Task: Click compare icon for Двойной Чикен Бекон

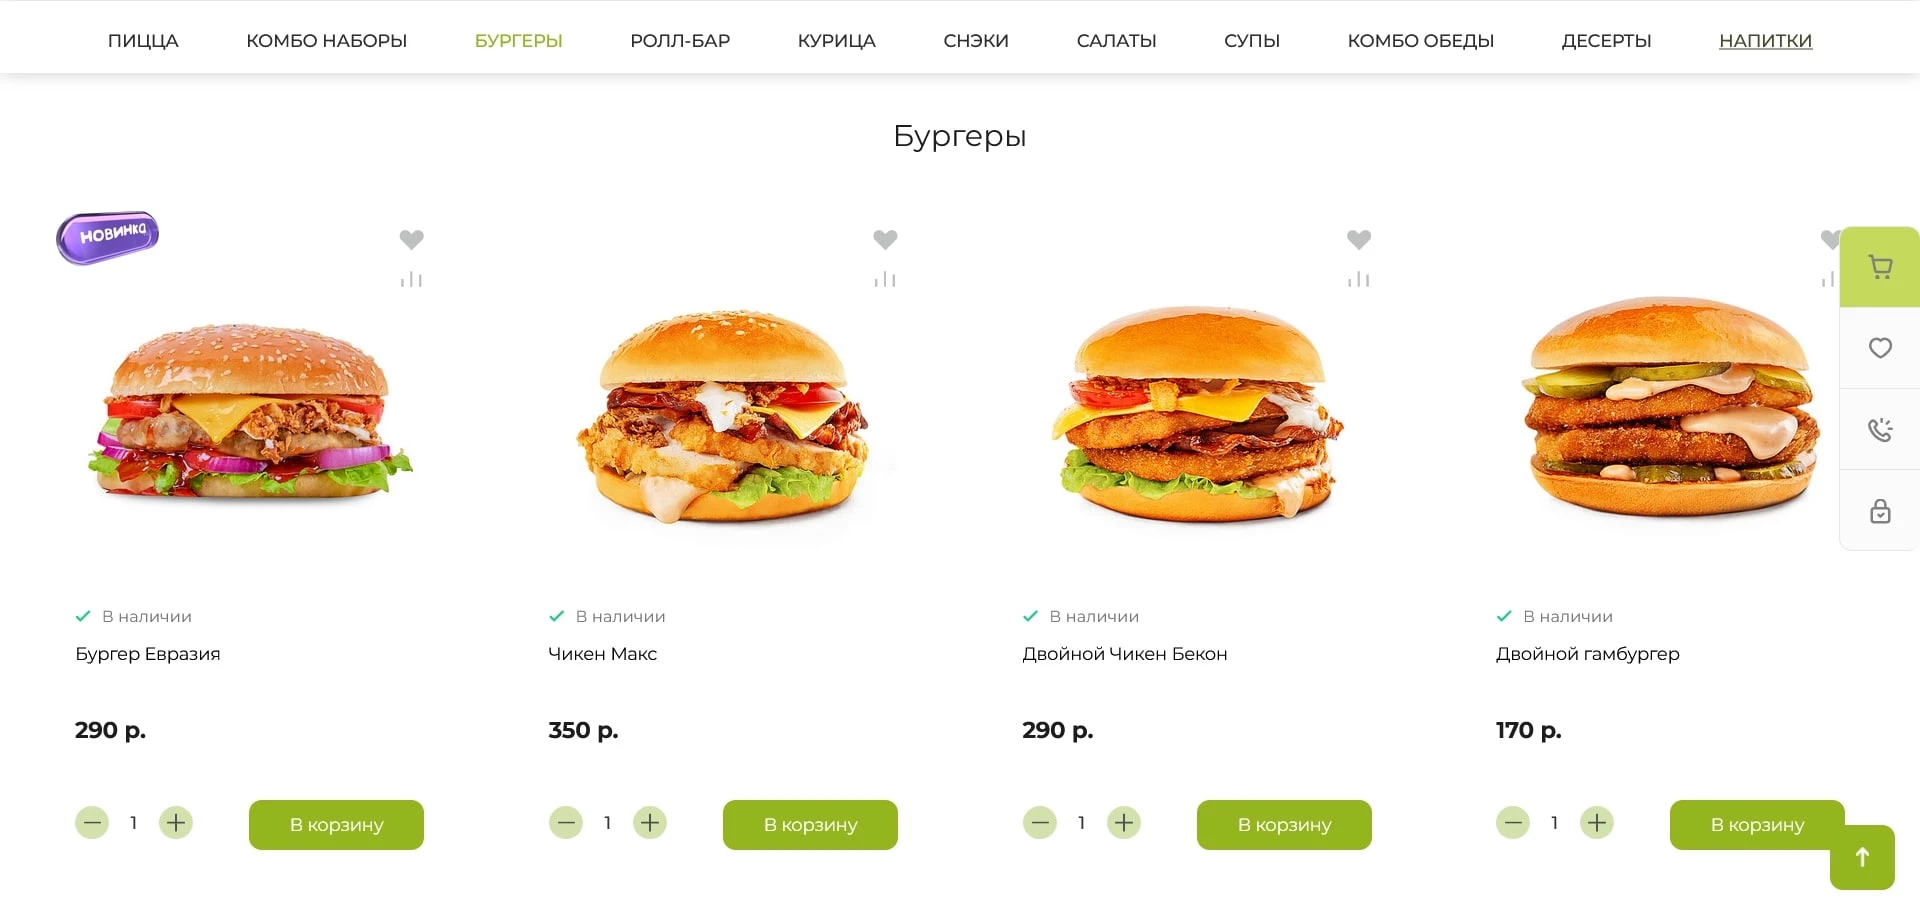Action: tap(1358, 280)
